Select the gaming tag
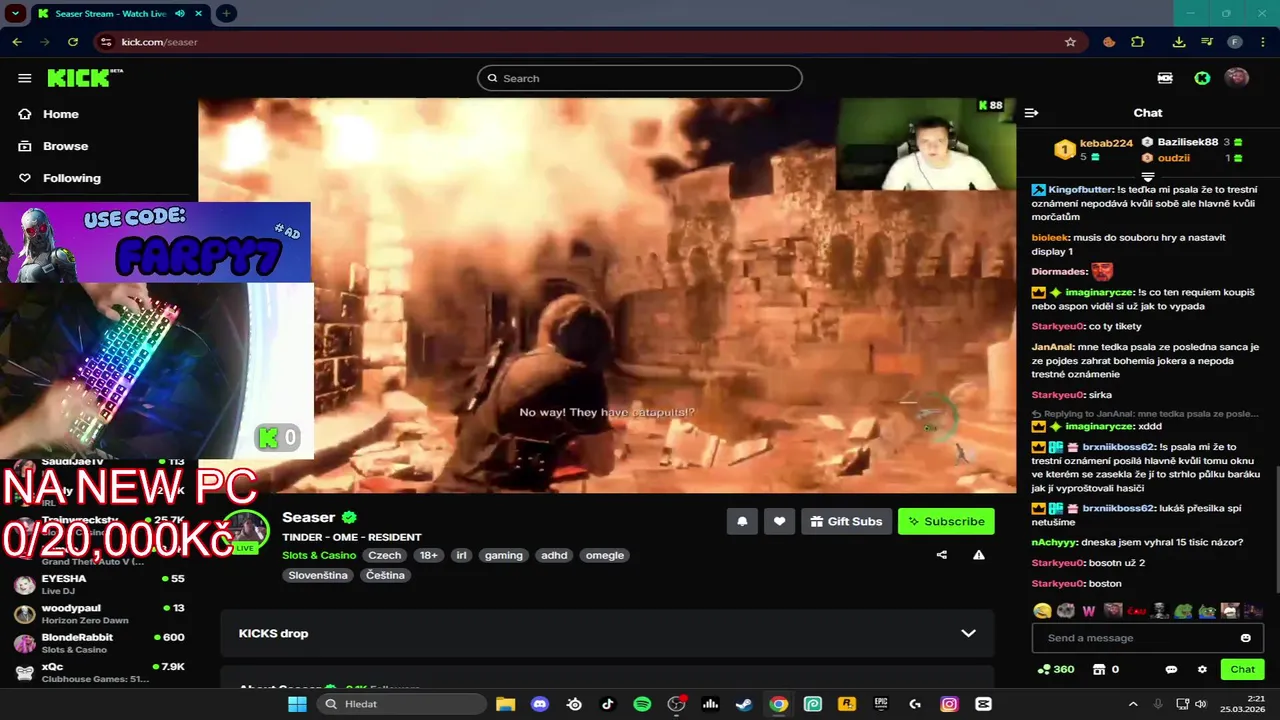 [504, 555]
